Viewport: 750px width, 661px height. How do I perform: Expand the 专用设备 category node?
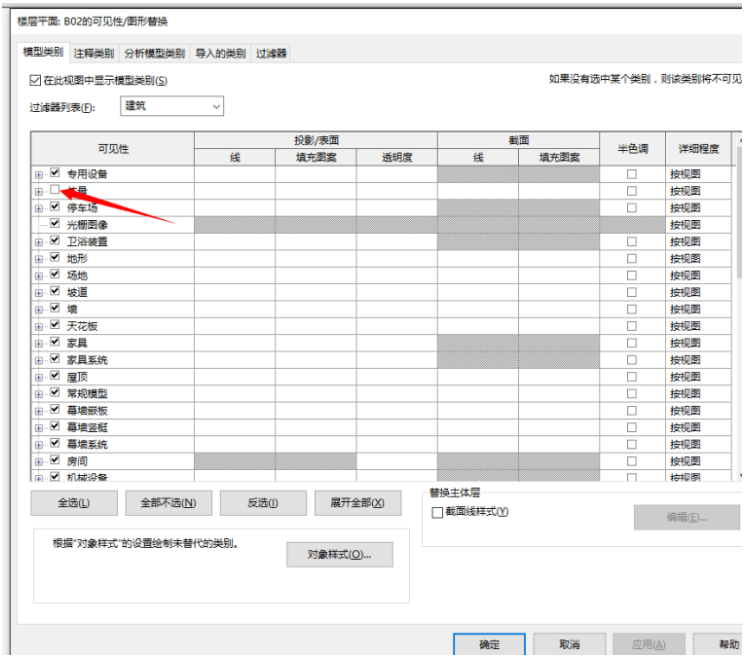pyautogui.click(x=39, y=175)
